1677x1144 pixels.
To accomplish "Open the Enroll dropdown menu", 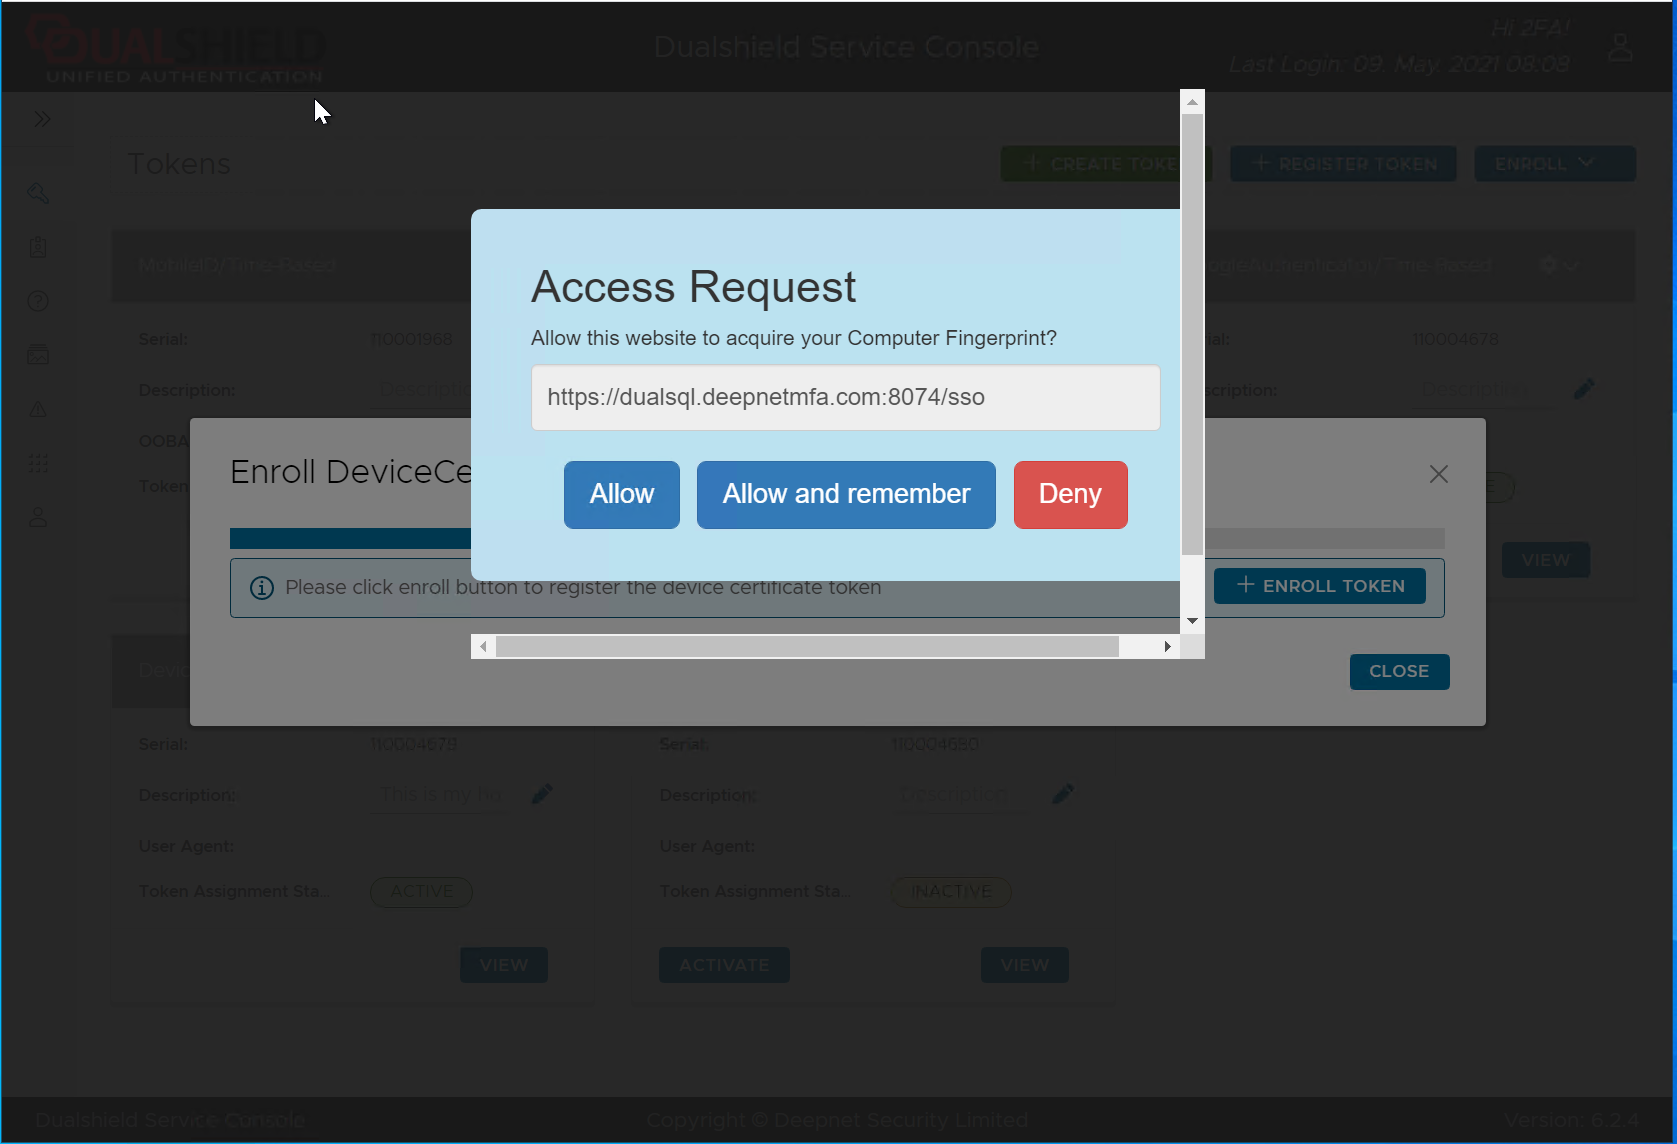I will click(1555, 164).
